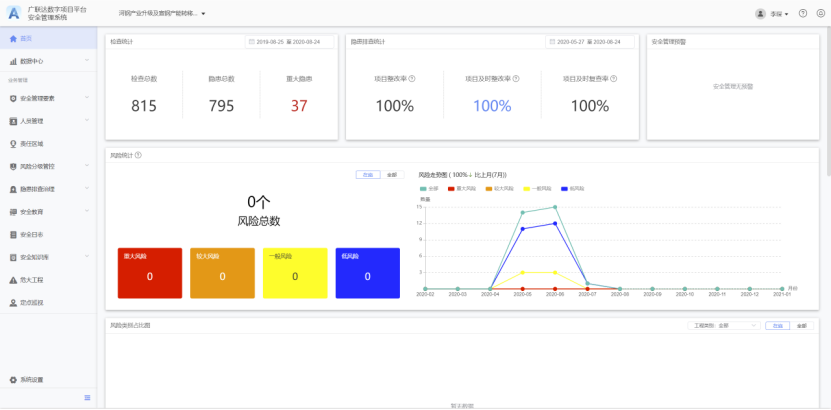This screenshot has height=410, width=831.
Task: Open the 动态巡视 menu item
Action: (x=32, y=302)
